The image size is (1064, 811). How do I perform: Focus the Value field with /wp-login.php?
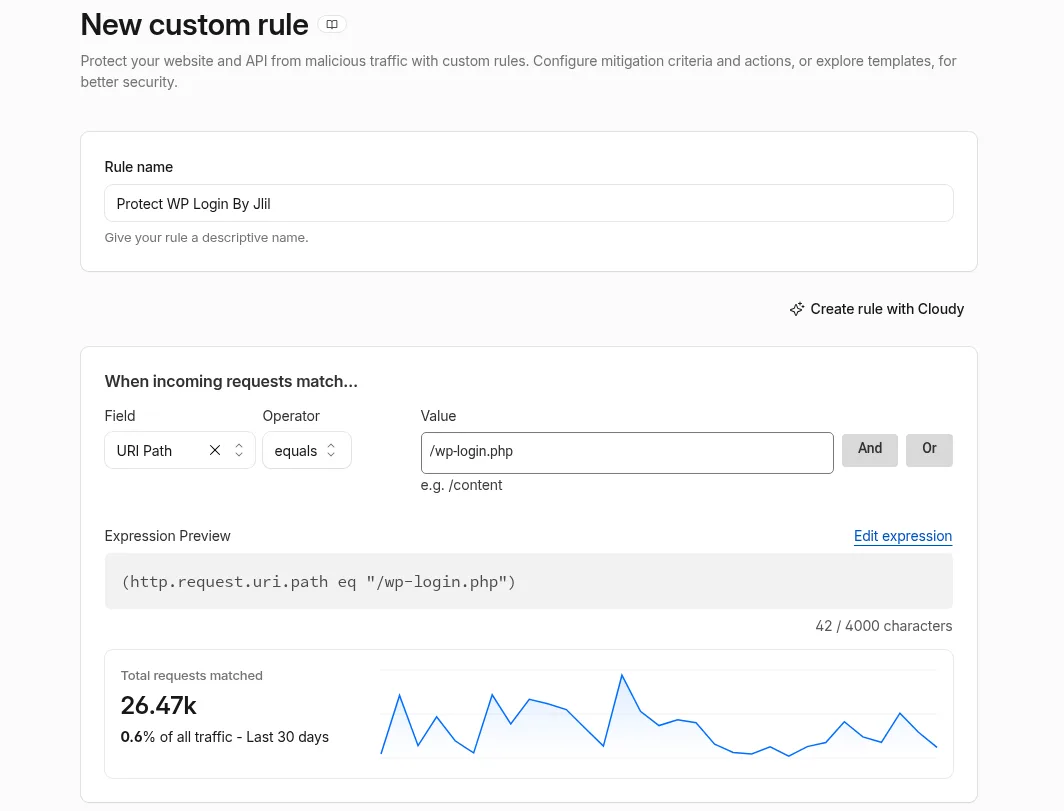(627, 453)
